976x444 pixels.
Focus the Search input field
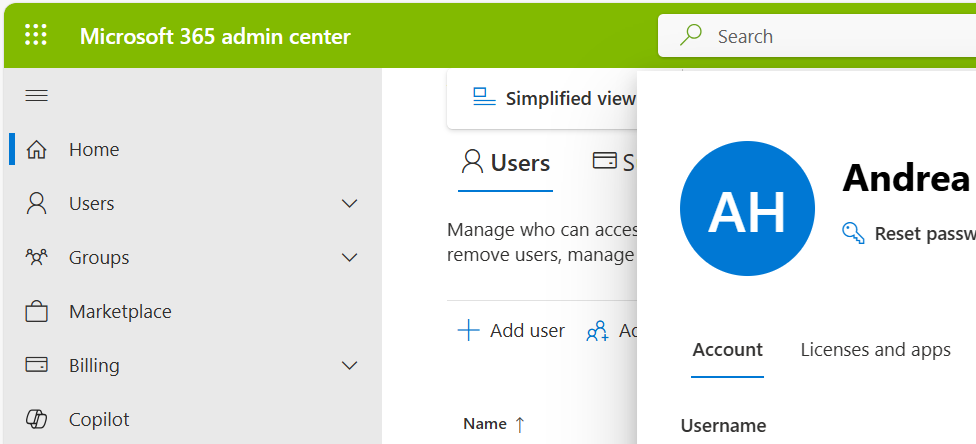(817, 36)
